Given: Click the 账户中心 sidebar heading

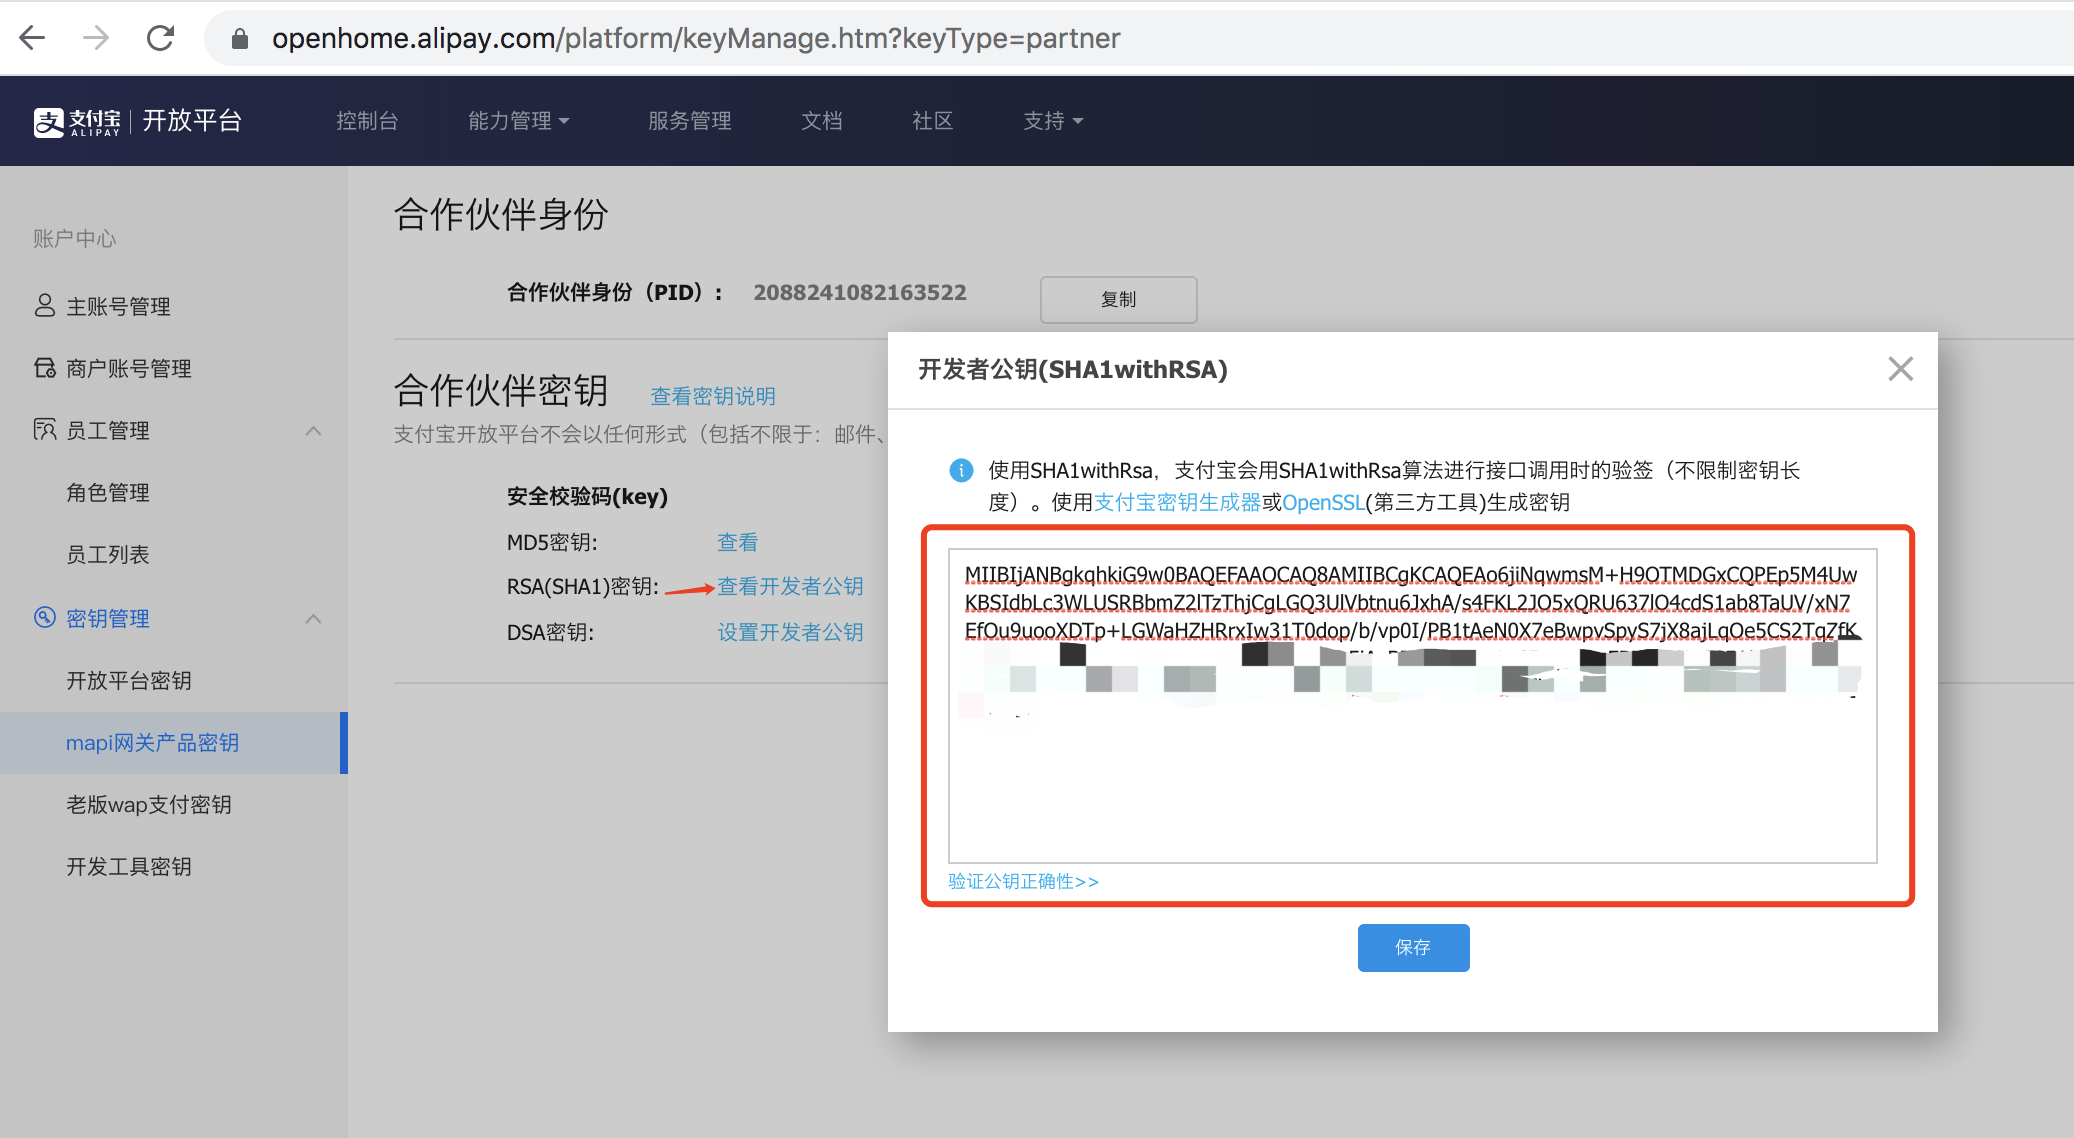Looking at the screenshot, I should point(75,238).
